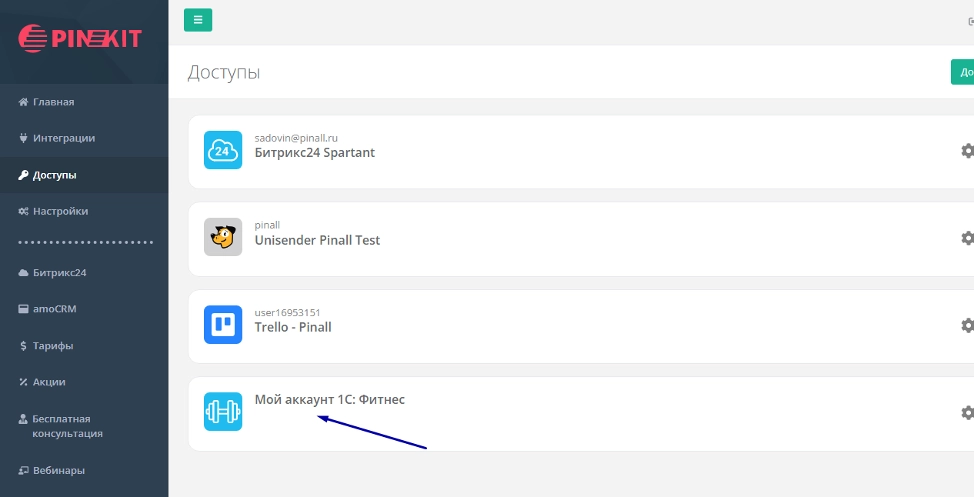This screenshot has width=974, height=497.
Task: Click the 1C Fitness dumbbell icon
Action: pyautogui.click(x=223, y=412)
